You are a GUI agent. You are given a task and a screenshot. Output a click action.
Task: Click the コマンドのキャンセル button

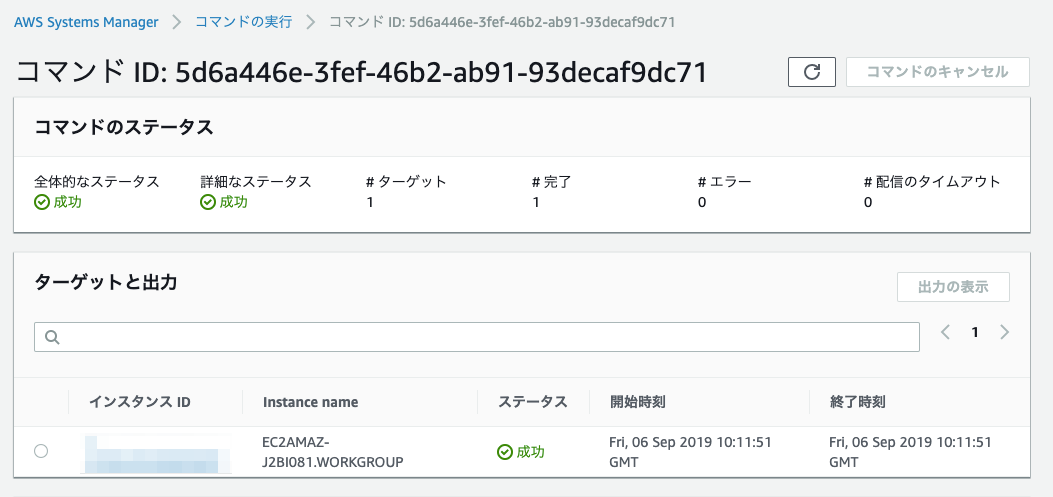tap(937, 72)
